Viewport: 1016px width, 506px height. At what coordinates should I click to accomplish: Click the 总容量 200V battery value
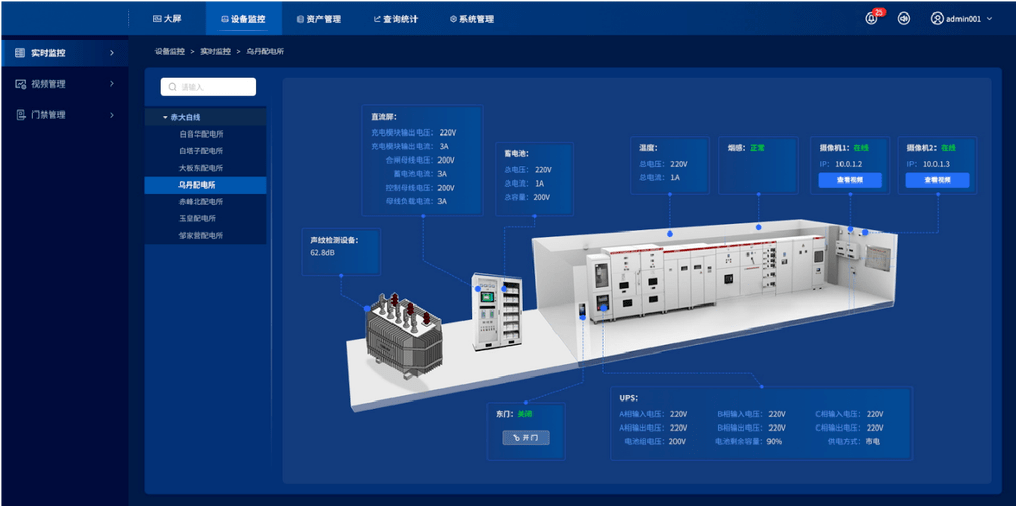pyautogui.click(x=542, y=197)
